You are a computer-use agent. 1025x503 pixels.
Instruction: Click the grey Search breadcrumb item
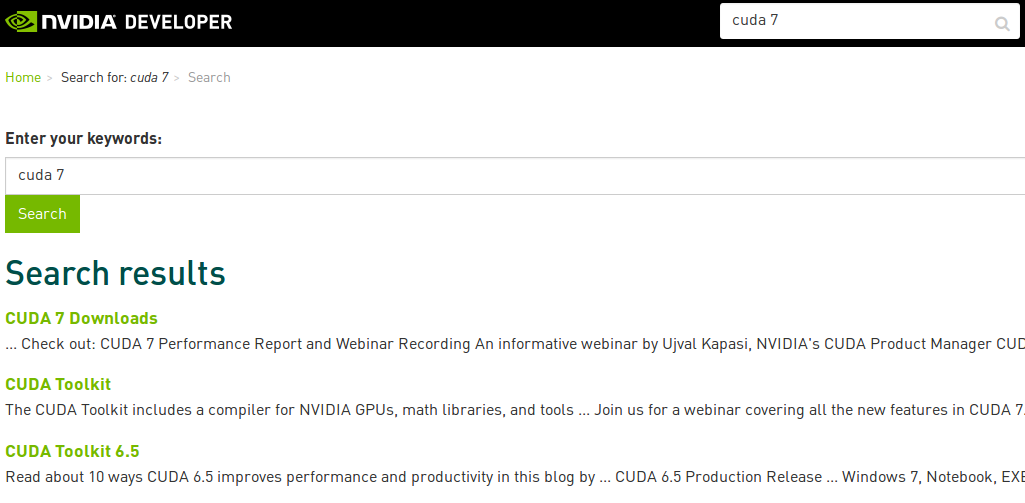pos(209,77)
